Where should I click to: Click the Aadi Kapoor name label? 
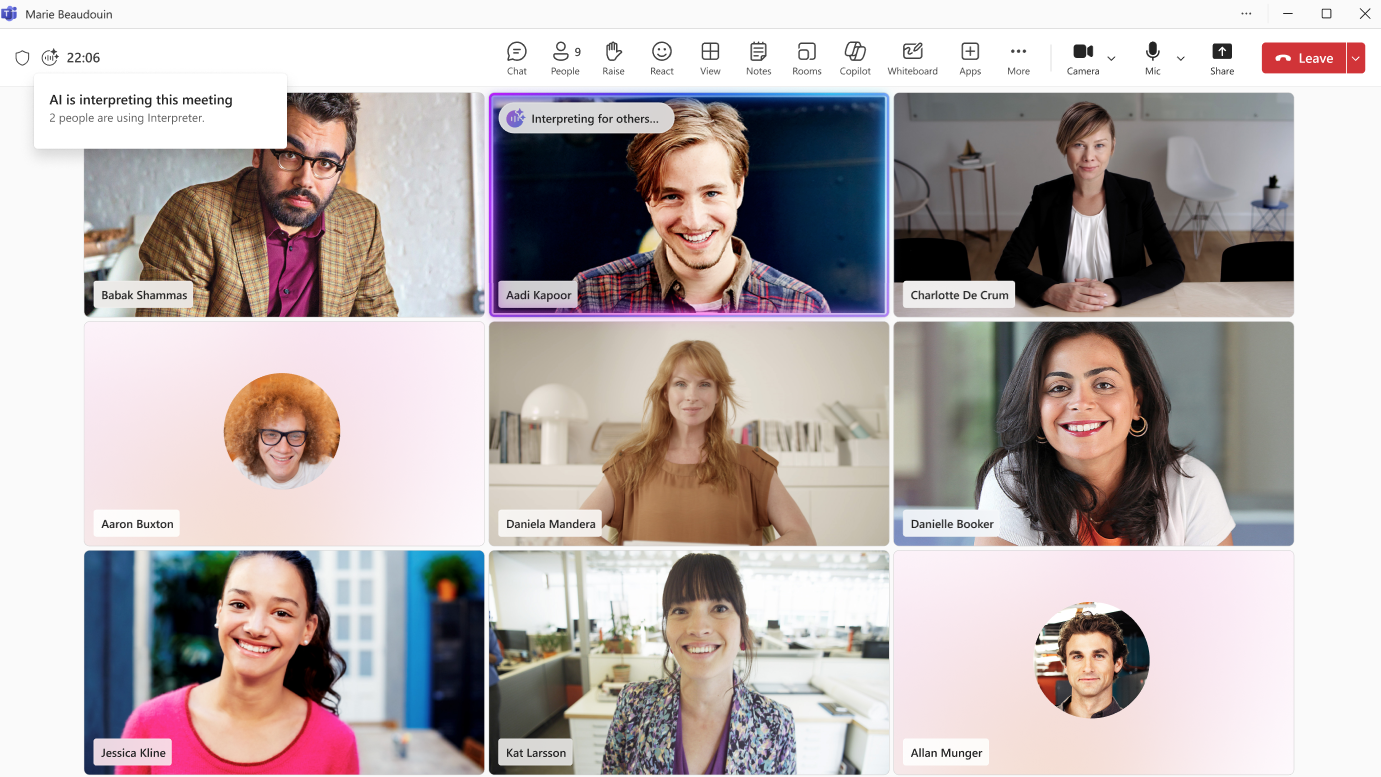coord(539,295)
